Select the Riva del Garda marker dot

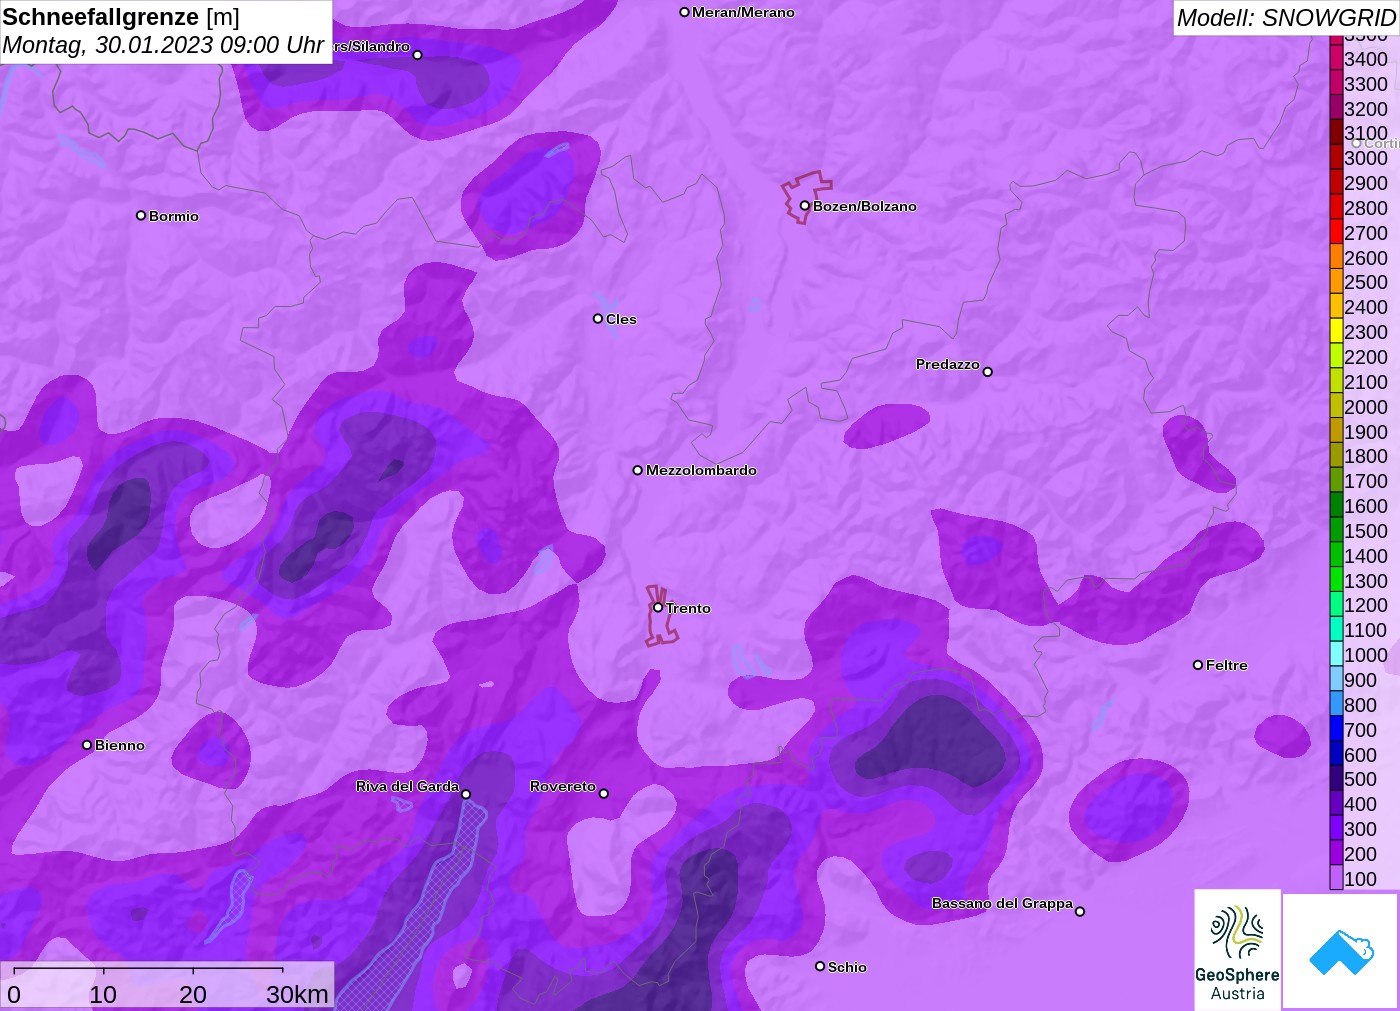click(466, 794)
